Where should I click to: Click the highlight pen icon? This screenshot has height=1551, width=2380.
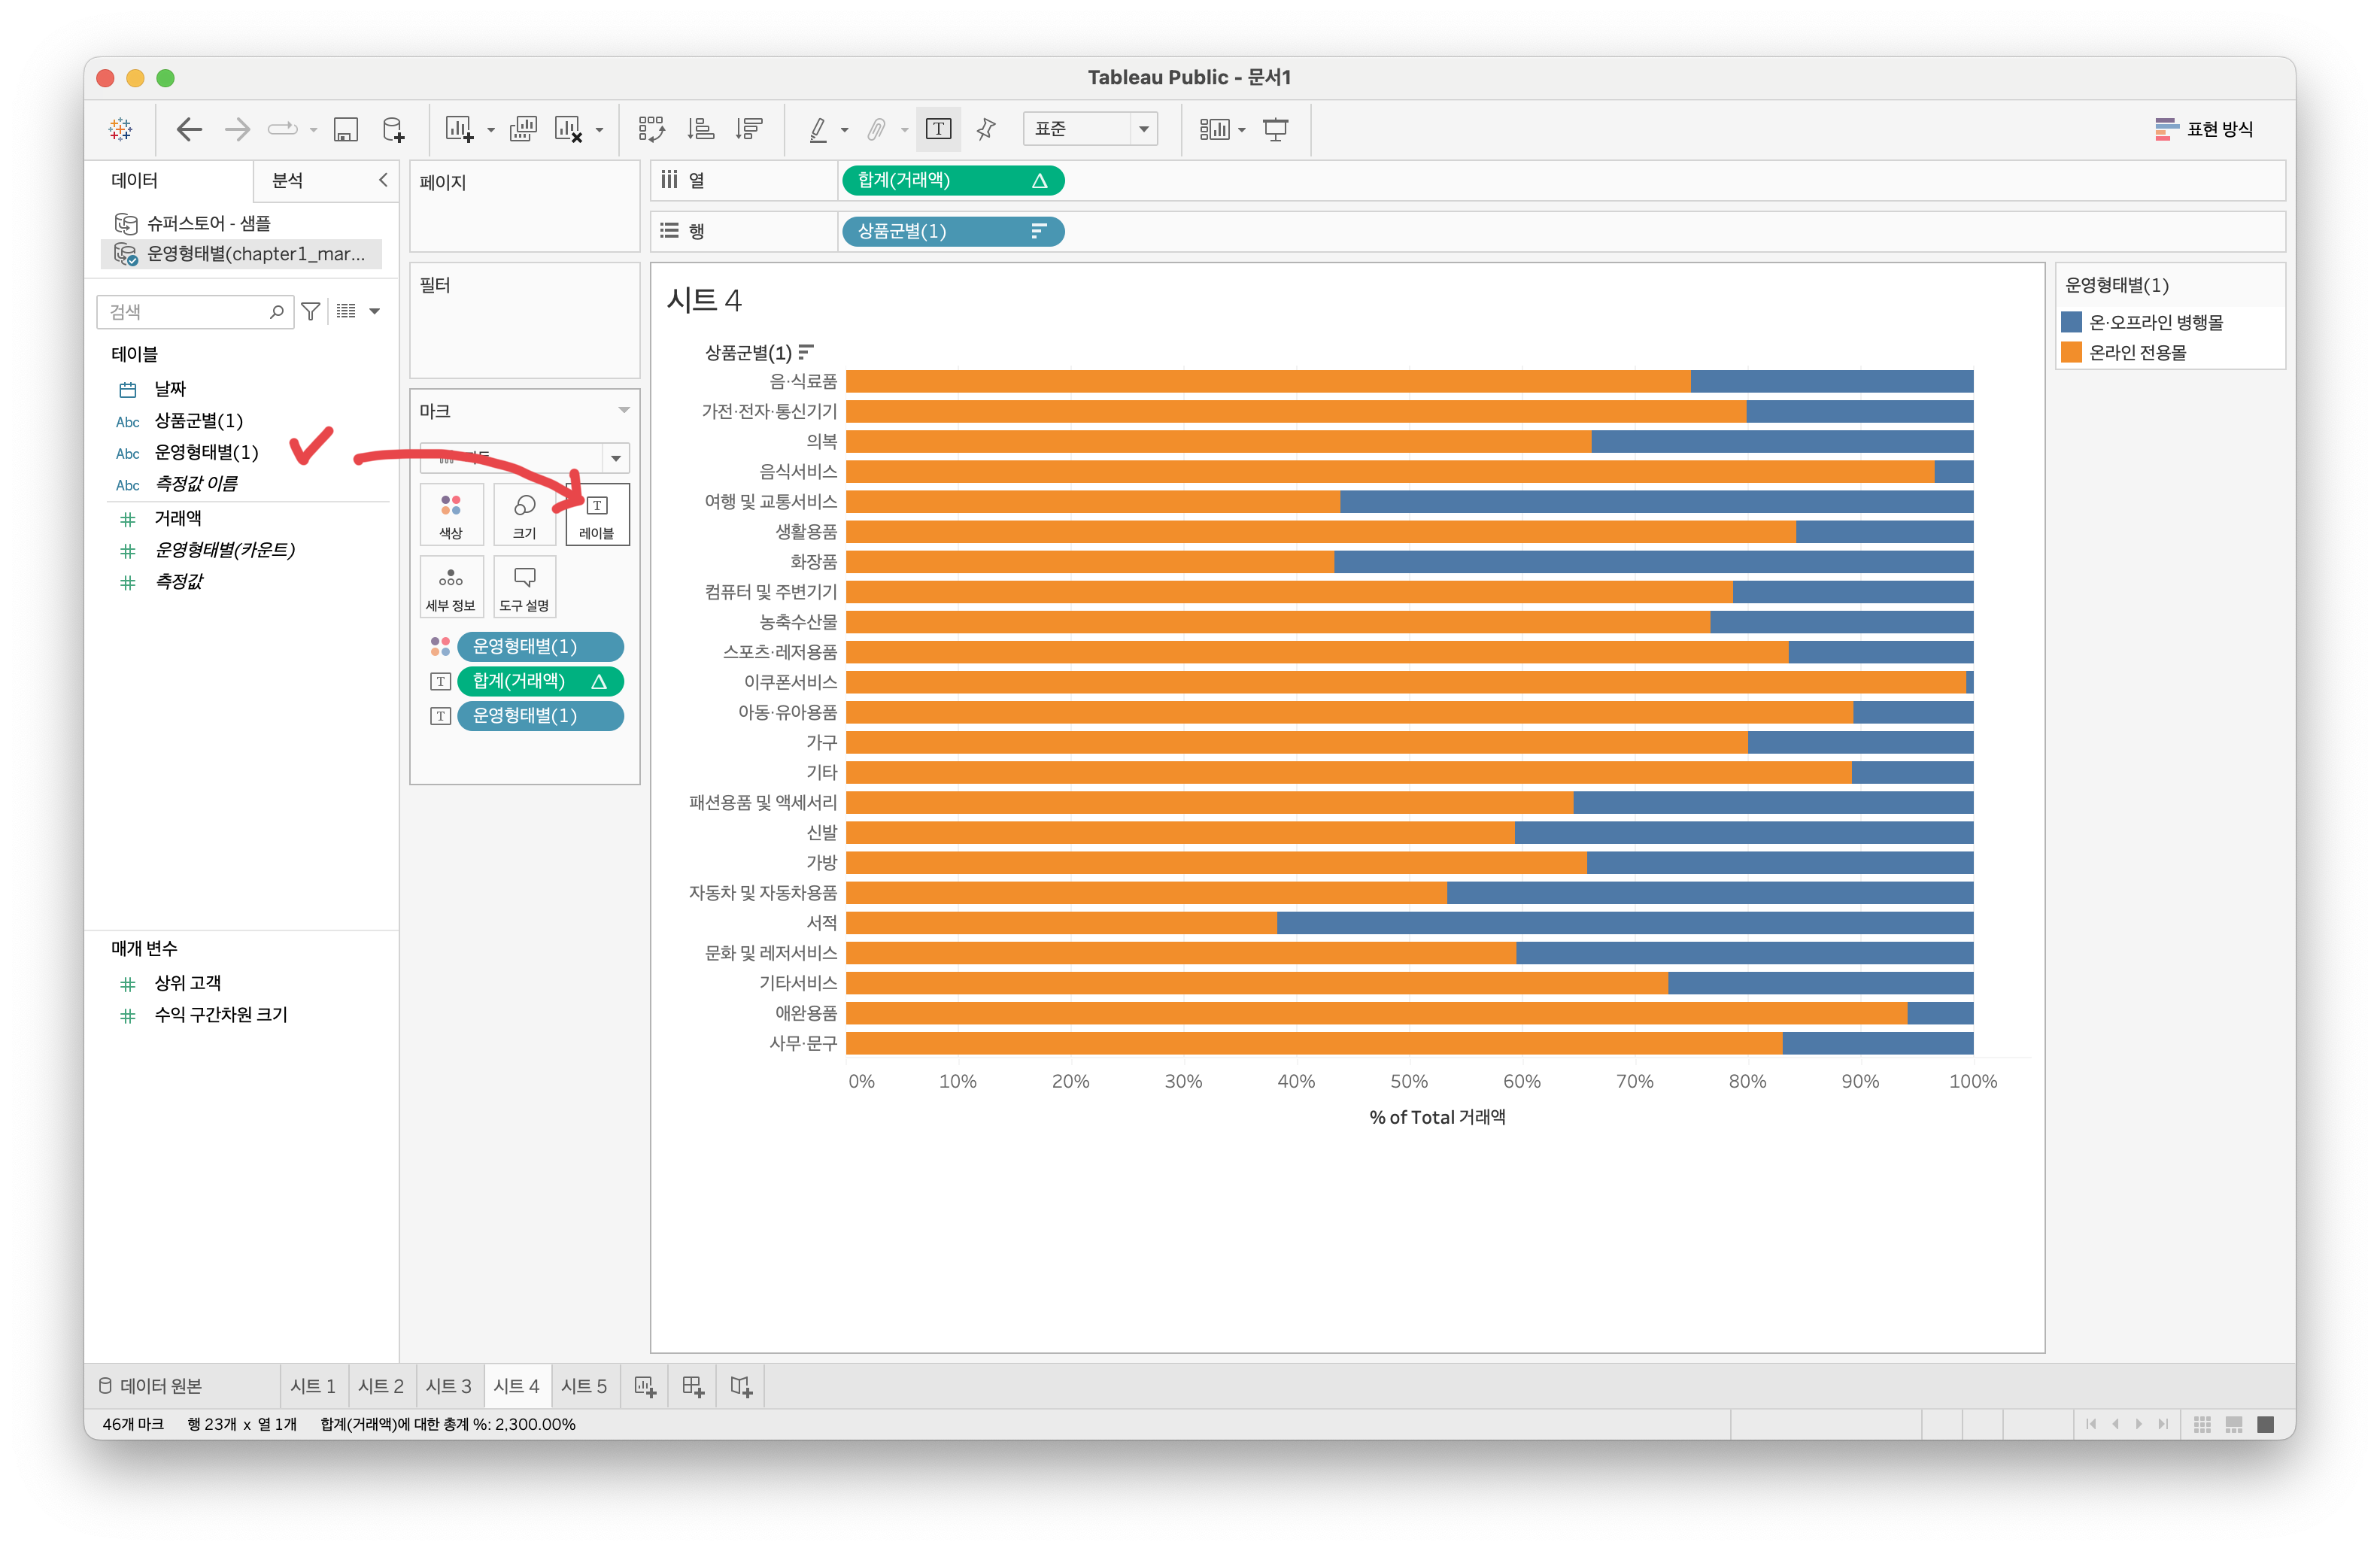pyautogui.click(x=818, y=129)
